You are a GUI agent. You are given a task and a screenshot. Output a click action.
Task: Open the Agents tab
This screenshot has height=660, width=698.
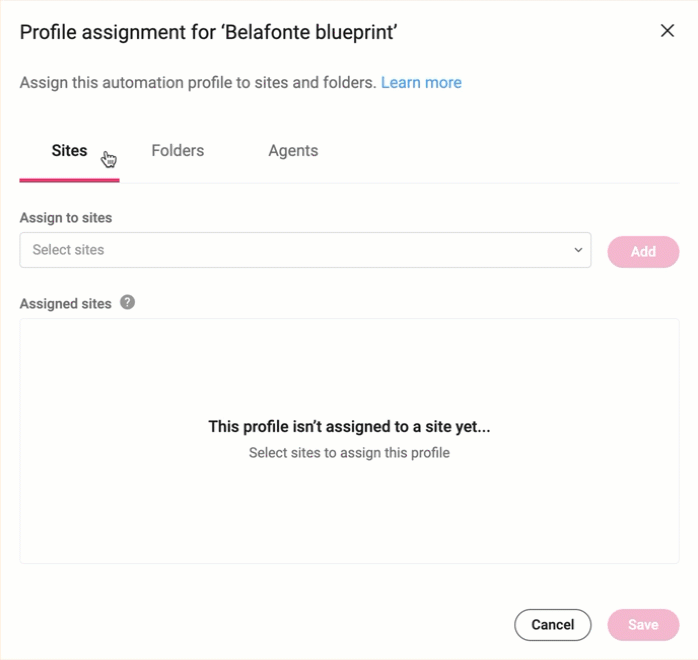293,151
